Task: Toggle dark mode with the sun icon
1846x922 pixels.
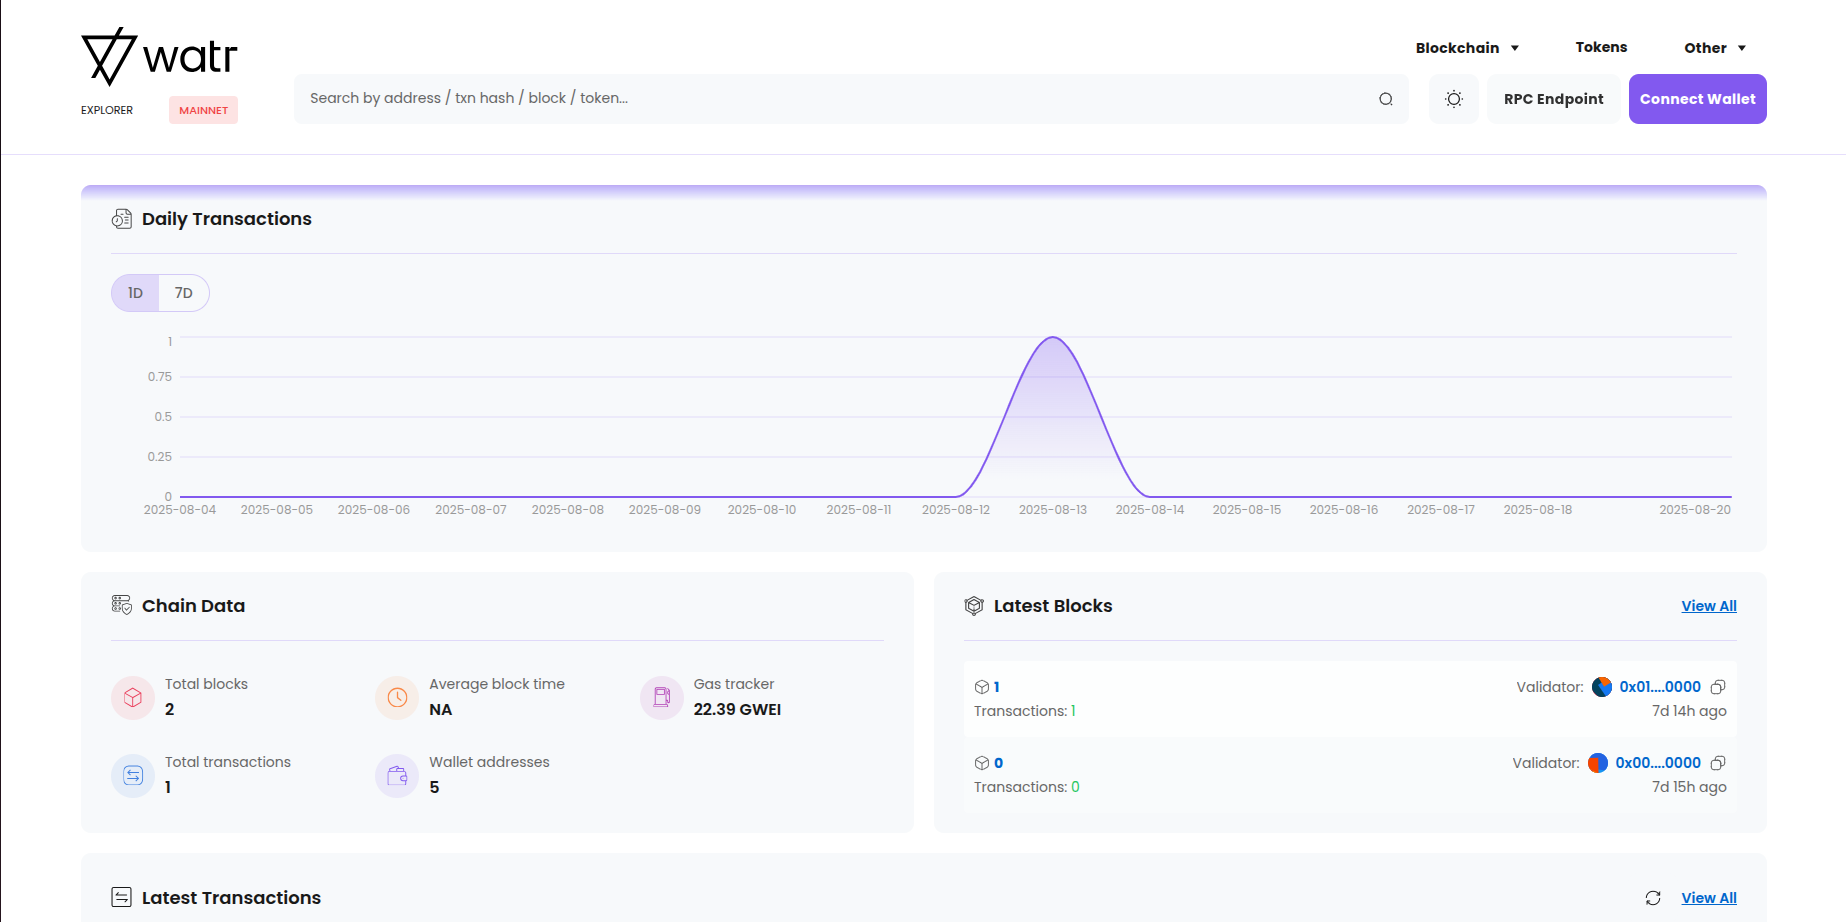Action: tap(1453, 98)
